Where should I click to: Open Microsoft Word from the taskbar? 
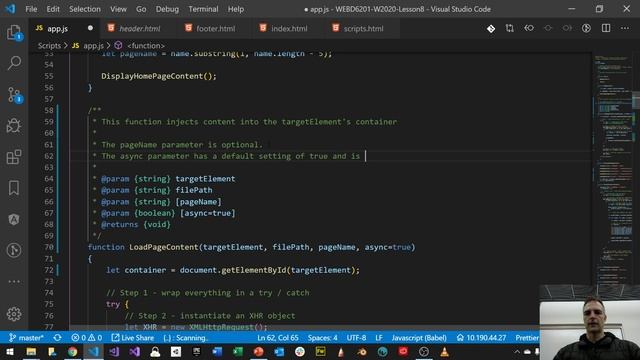[x=217, y=351]
